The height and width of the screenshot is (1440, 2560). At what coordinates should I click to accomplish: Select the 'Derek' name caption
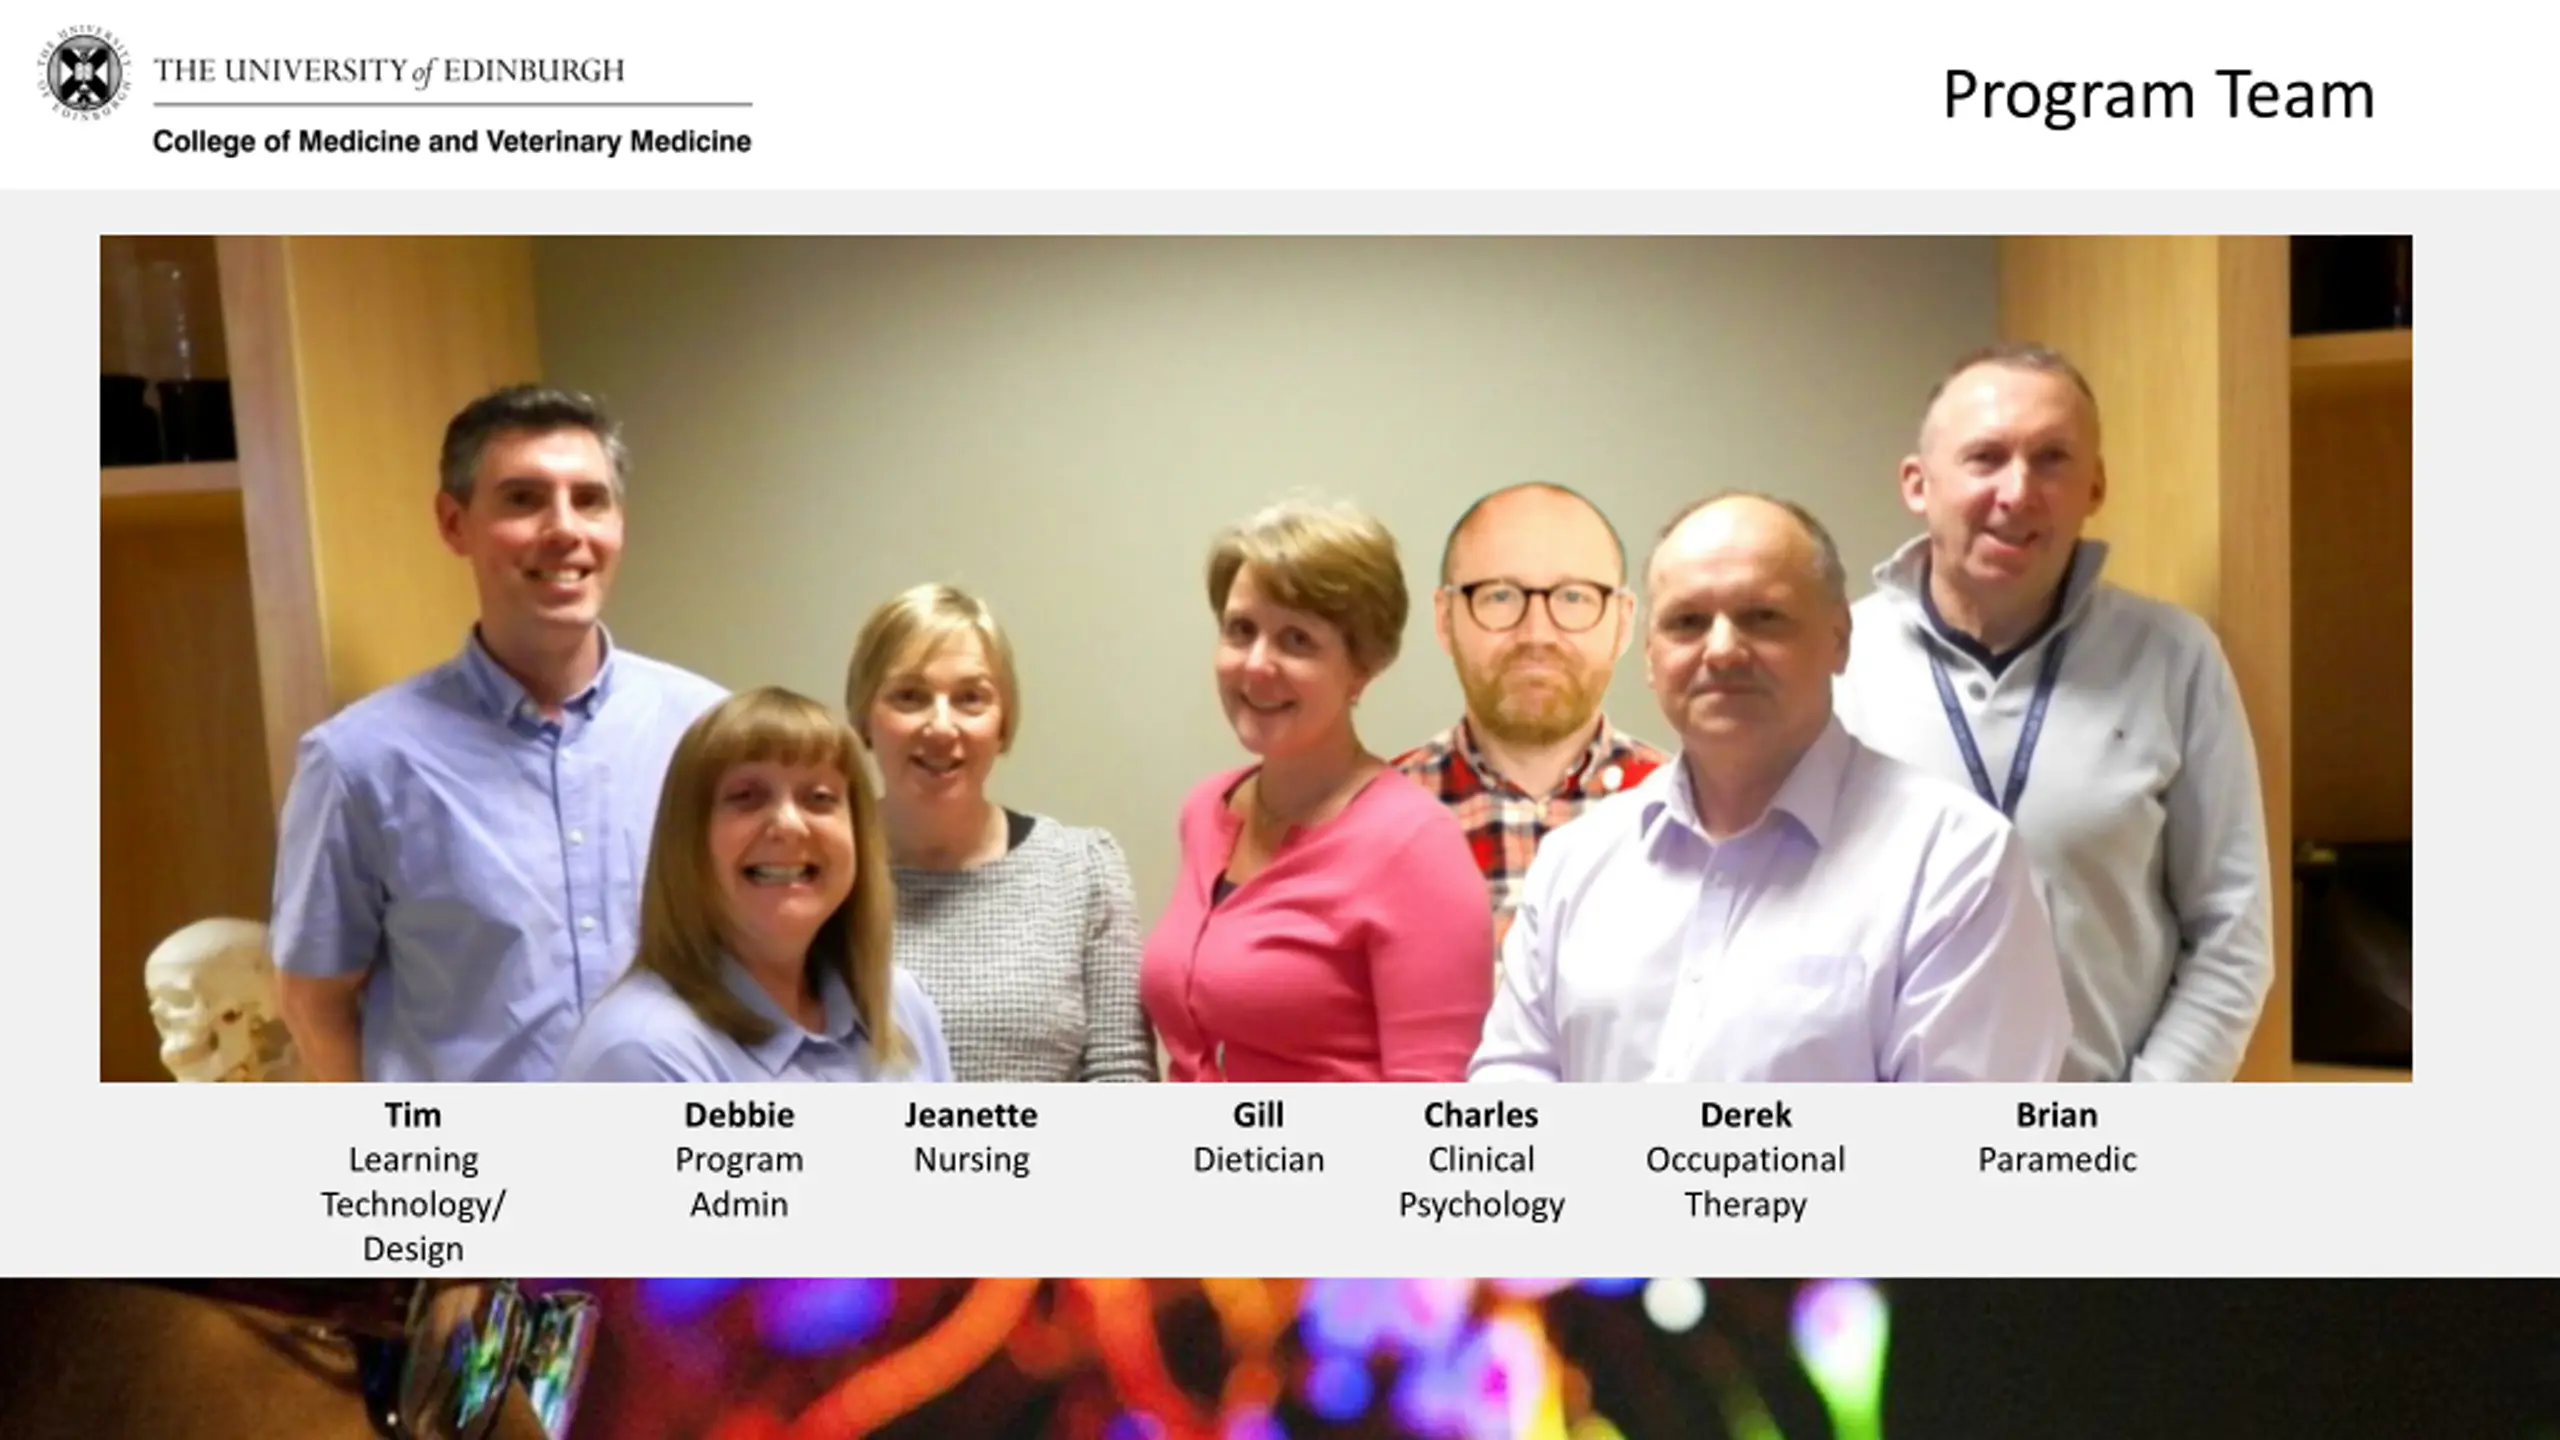tap(1746, 1114)
